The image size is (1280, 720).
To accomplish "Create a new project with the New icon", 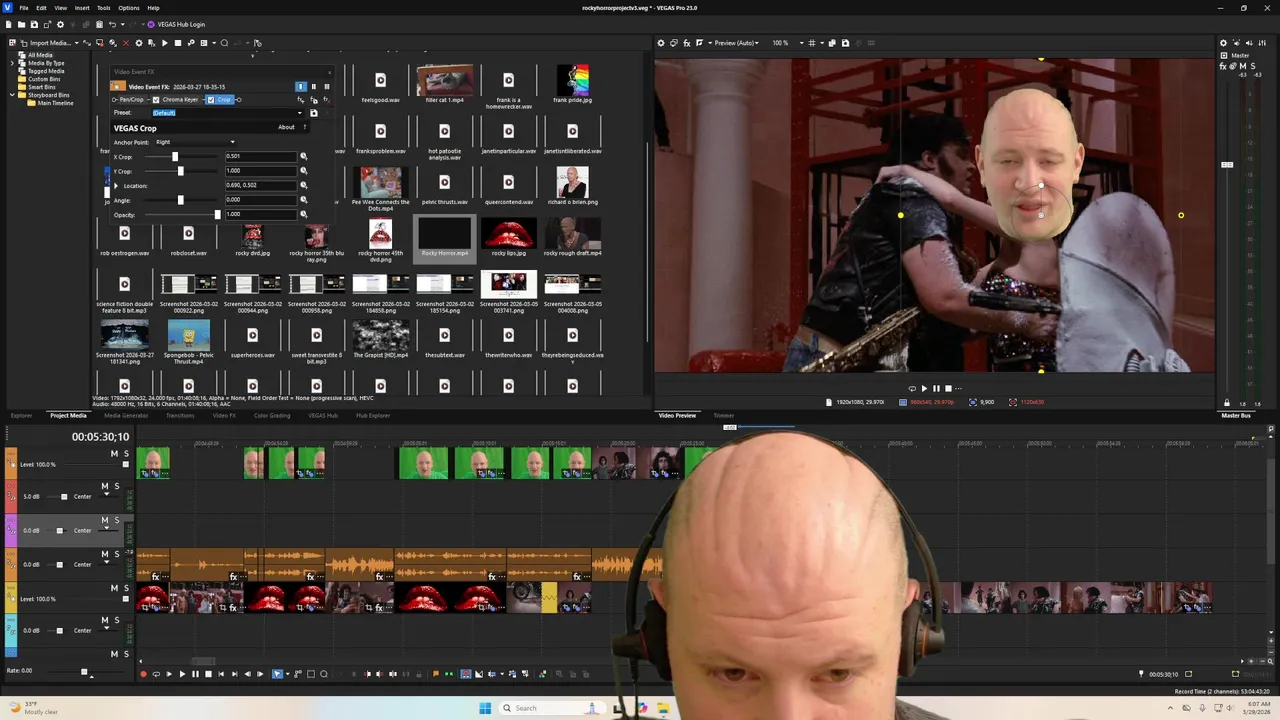I will (9, 24).
